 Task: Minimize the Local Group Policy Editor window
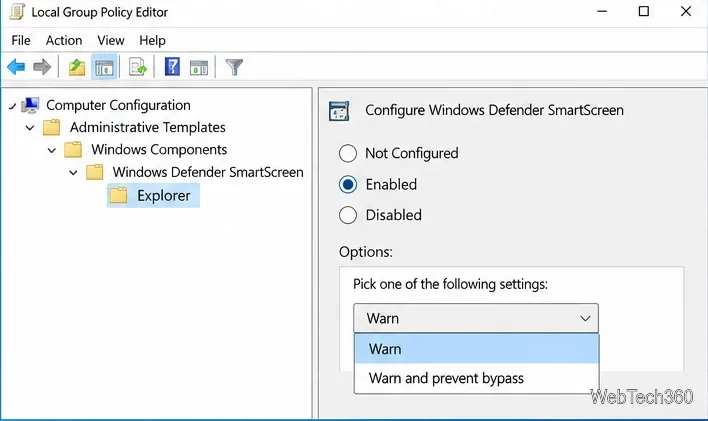point(602,11)
